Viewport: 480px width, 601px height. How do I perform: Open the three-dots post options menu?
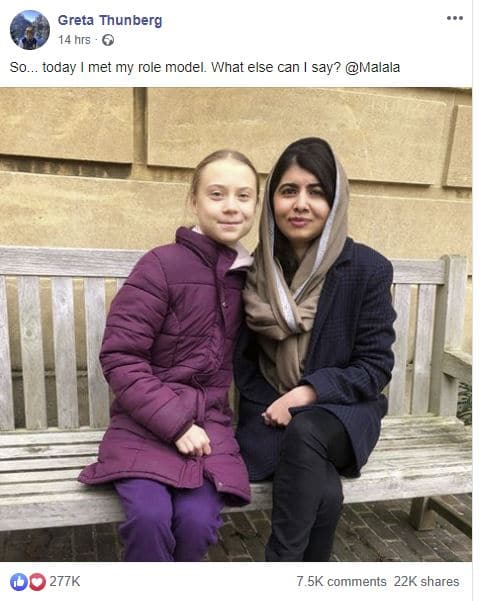coord(455,18)
